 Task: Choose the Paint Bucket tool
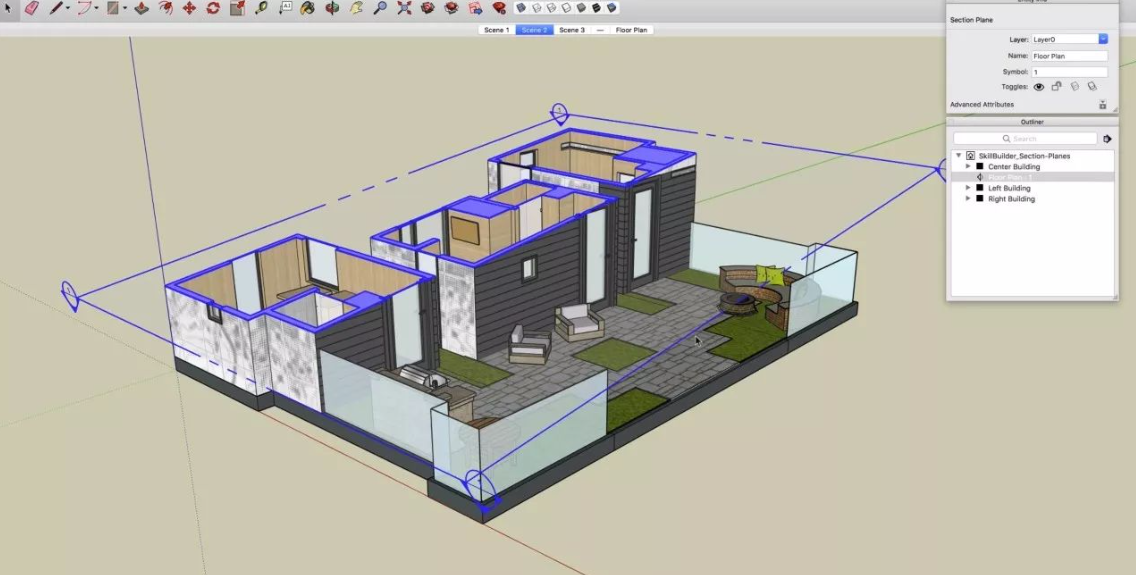point(308,8)
